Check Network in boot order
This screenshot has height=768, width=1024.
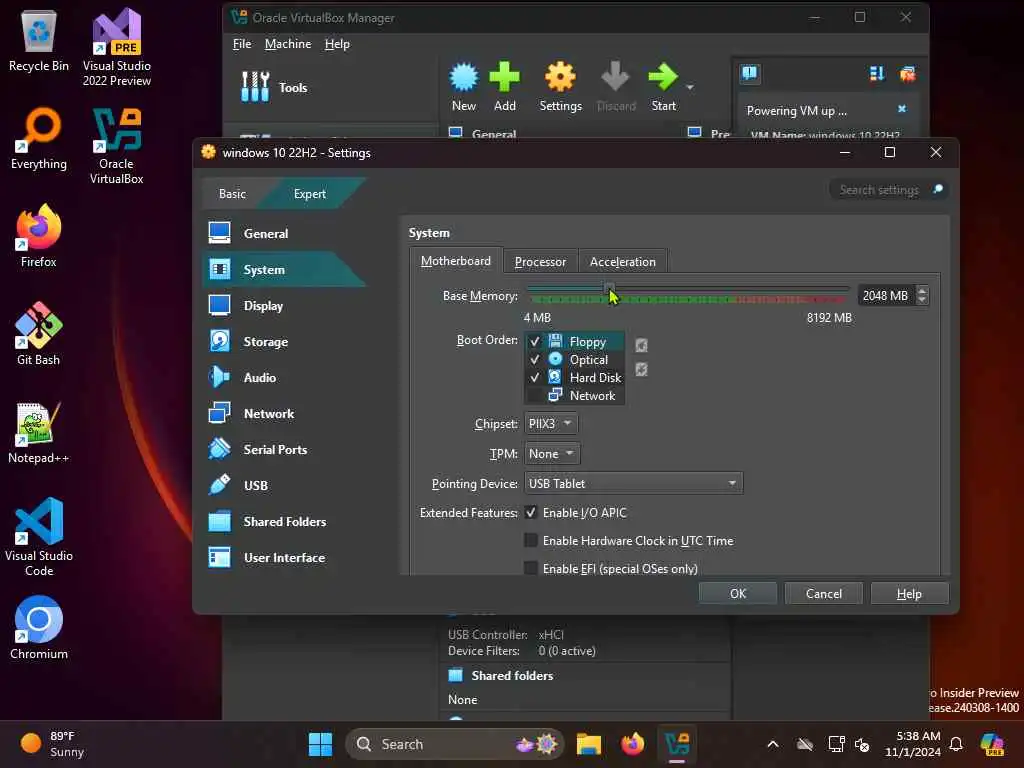[535, 395]
